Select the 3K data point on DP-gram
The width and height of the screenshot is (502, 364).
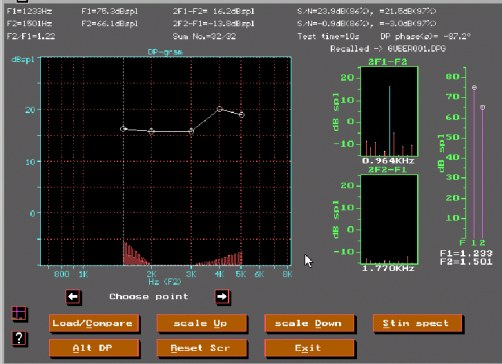(x=191, y=131)
